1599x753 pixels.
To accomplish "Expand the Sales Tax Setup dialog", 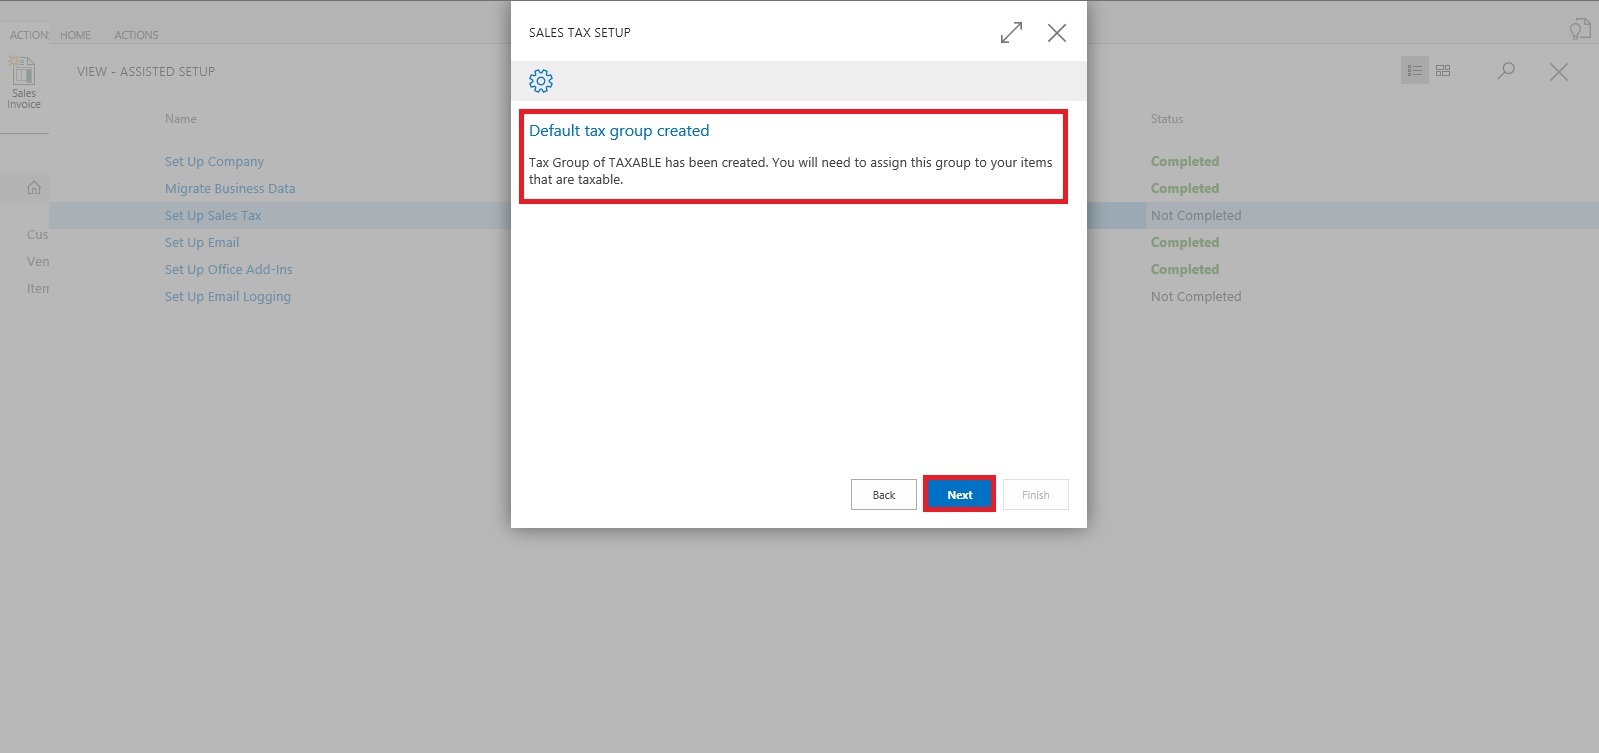I will click(1011, 33).
